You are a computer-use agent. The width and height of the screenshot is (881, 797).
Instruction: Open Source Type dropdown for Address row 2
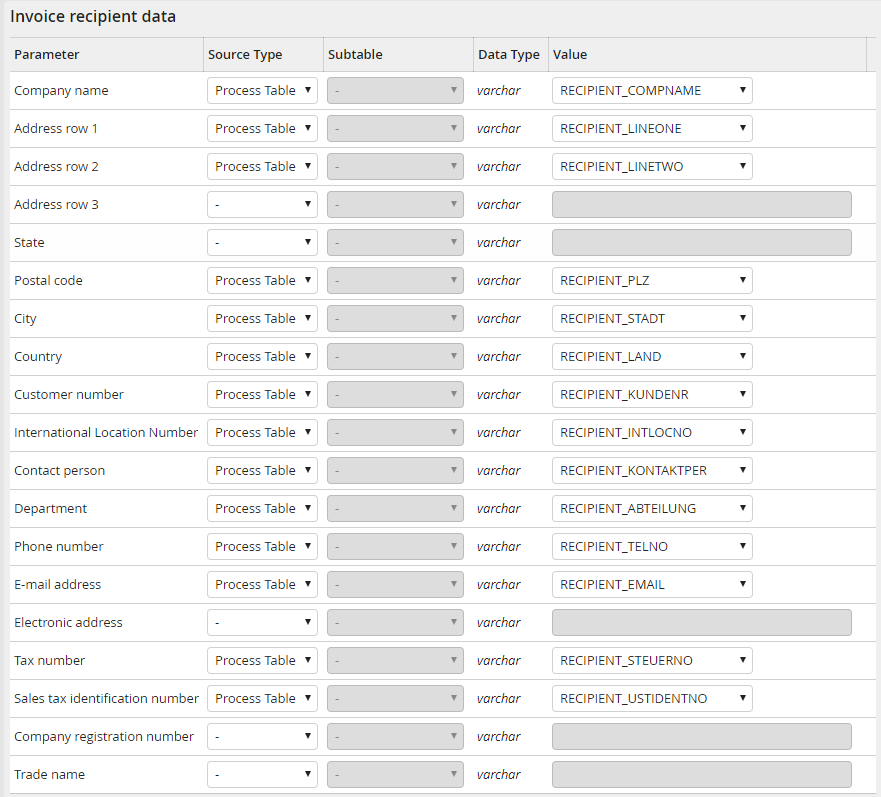pos(262,166)
